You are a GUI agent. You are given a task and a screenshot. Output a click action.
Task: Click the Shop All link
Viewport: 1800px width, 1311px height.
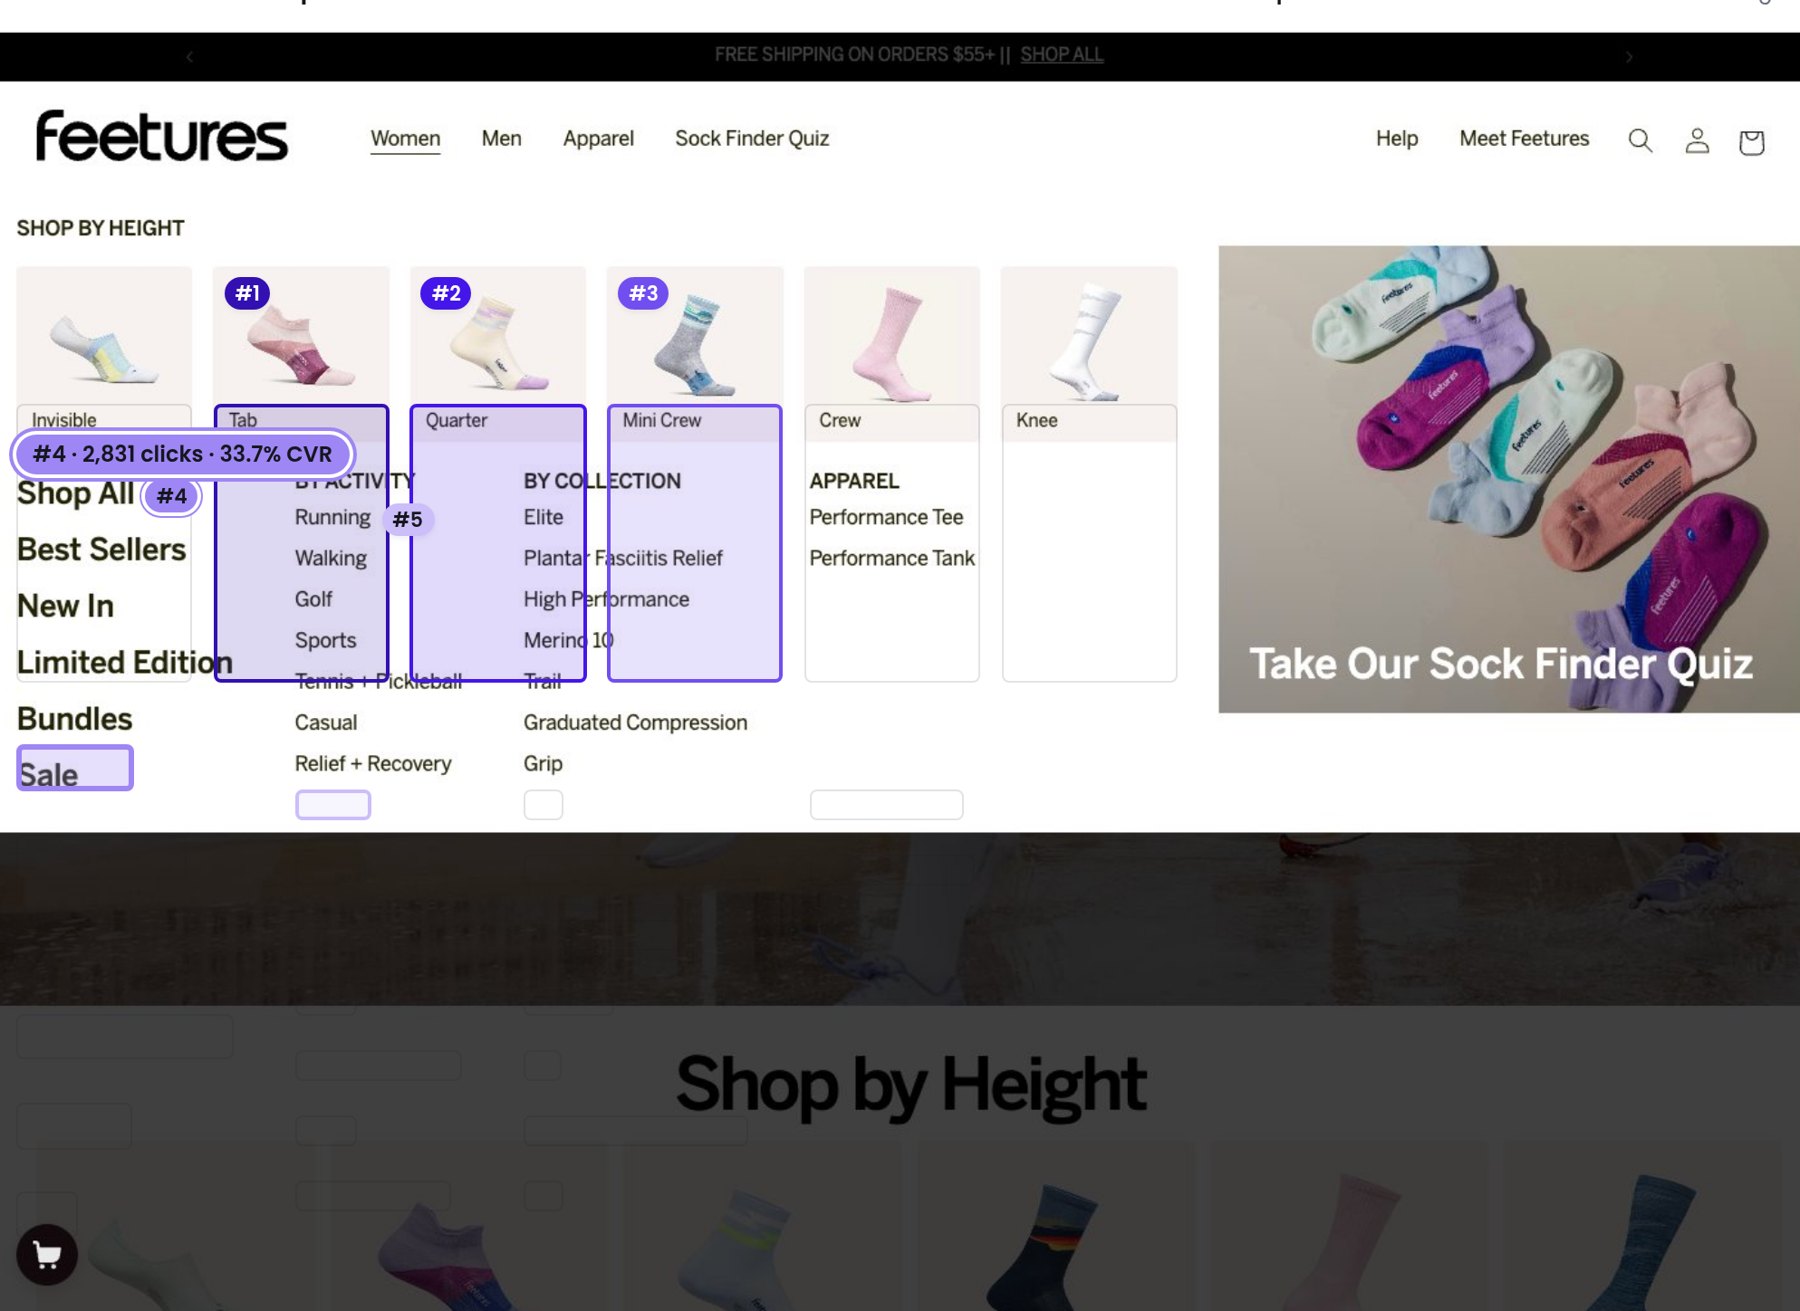[x=76, y=493]
